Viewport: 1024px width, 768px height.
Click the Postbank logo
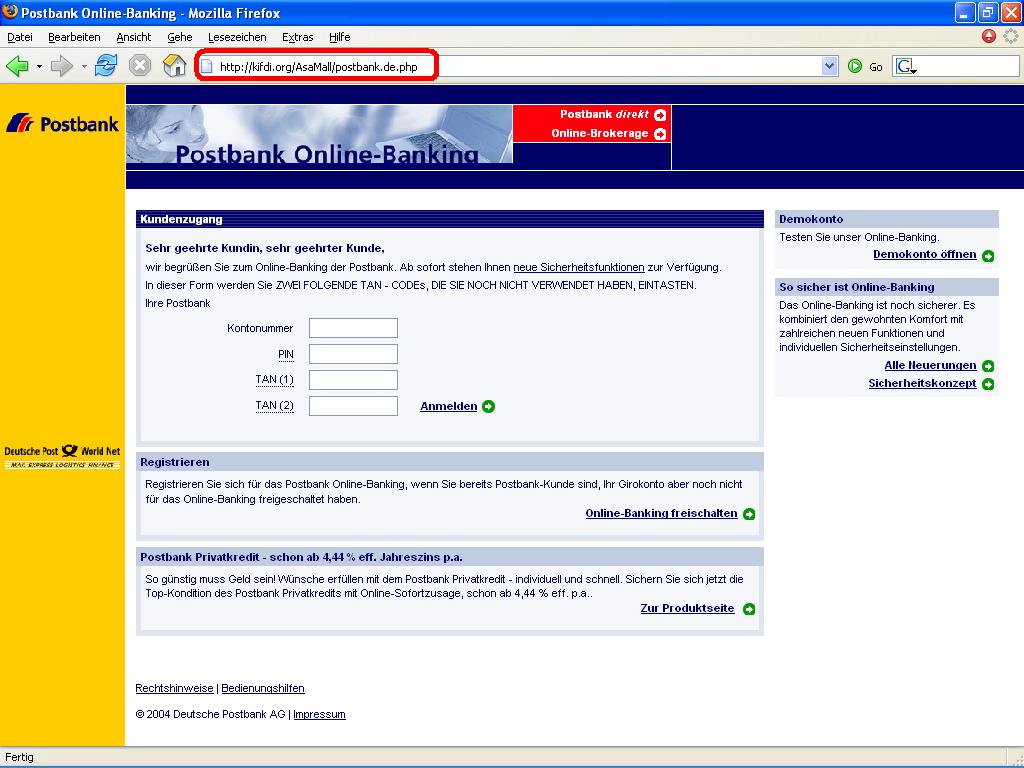point(63,123)
